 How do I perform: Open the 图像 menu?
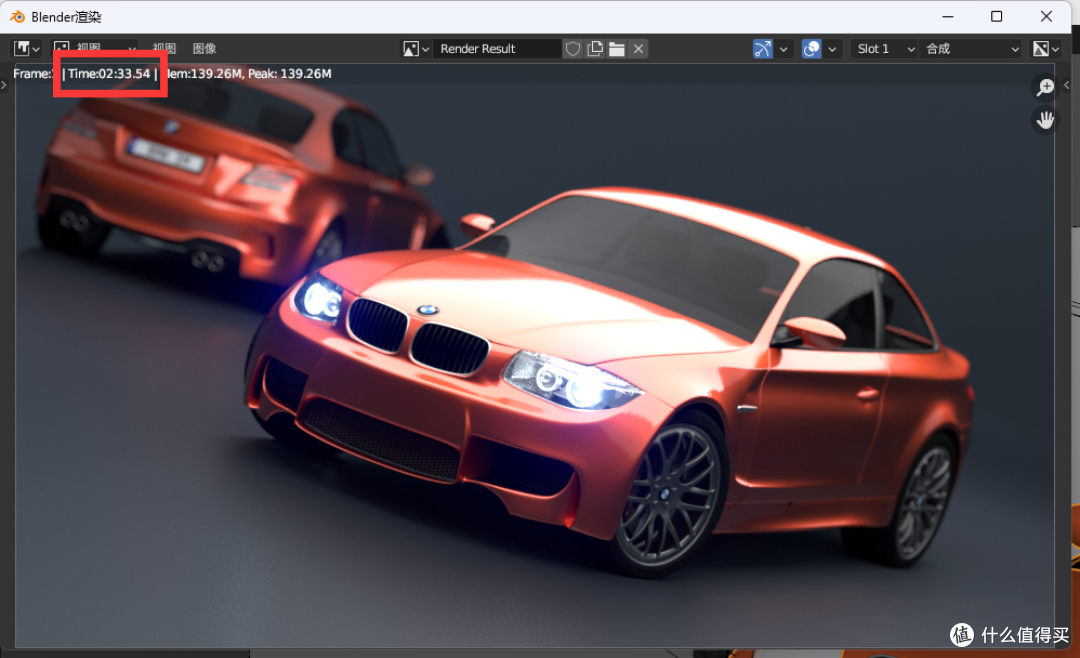point(204,49)
